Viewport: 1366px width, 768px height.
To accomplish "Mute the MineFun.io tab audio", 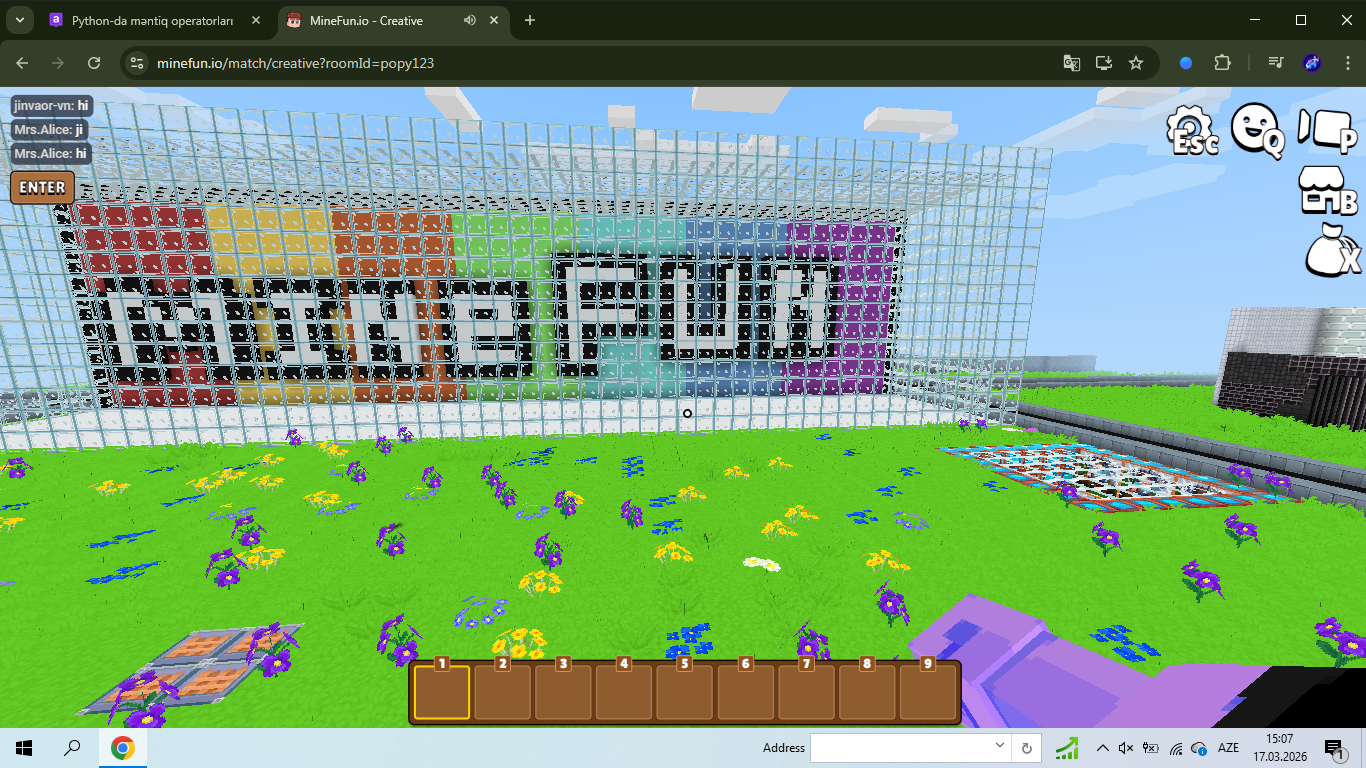I will 470,20.
